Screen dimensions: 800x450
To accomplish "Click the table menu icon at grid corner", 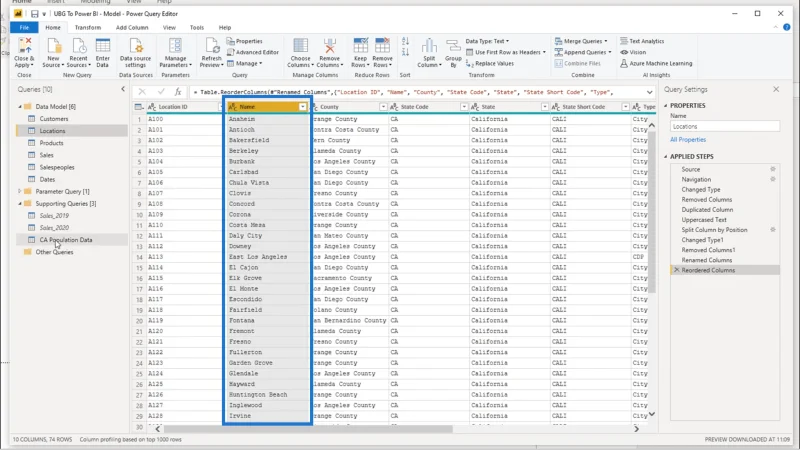I will point(138,107).
